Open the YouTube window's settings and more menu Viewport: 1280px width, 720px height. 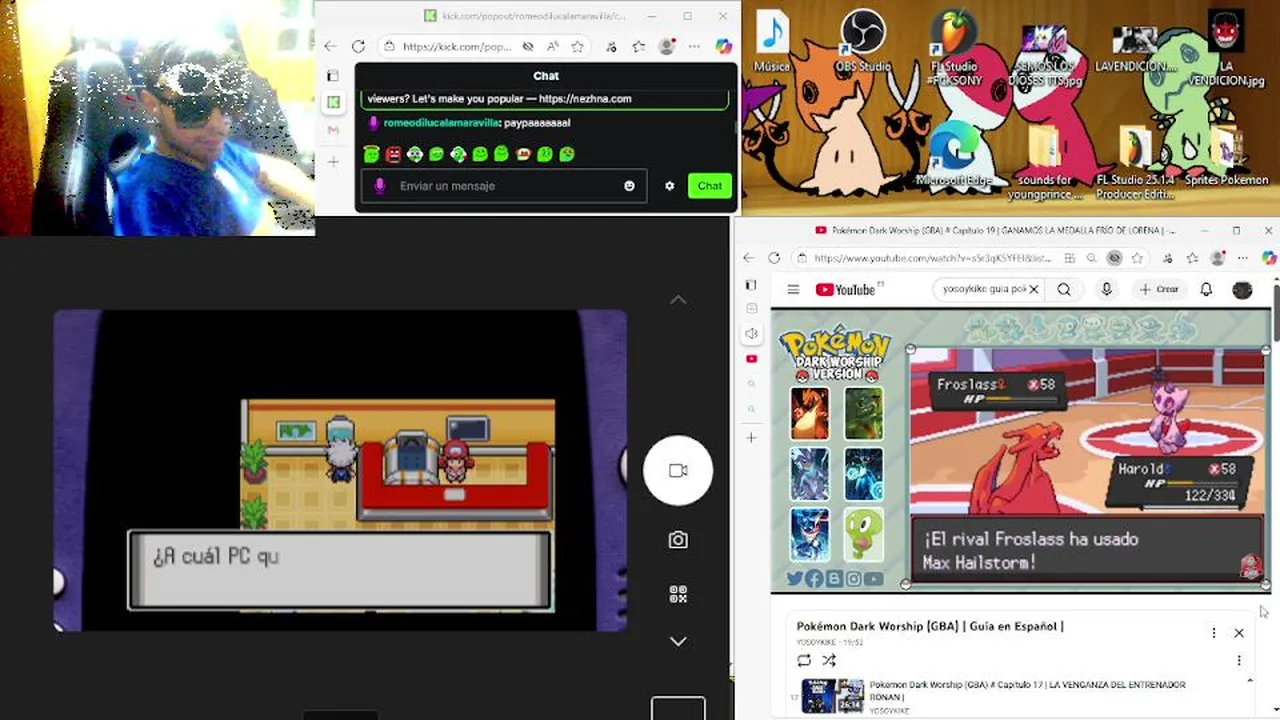[1241, 258]
